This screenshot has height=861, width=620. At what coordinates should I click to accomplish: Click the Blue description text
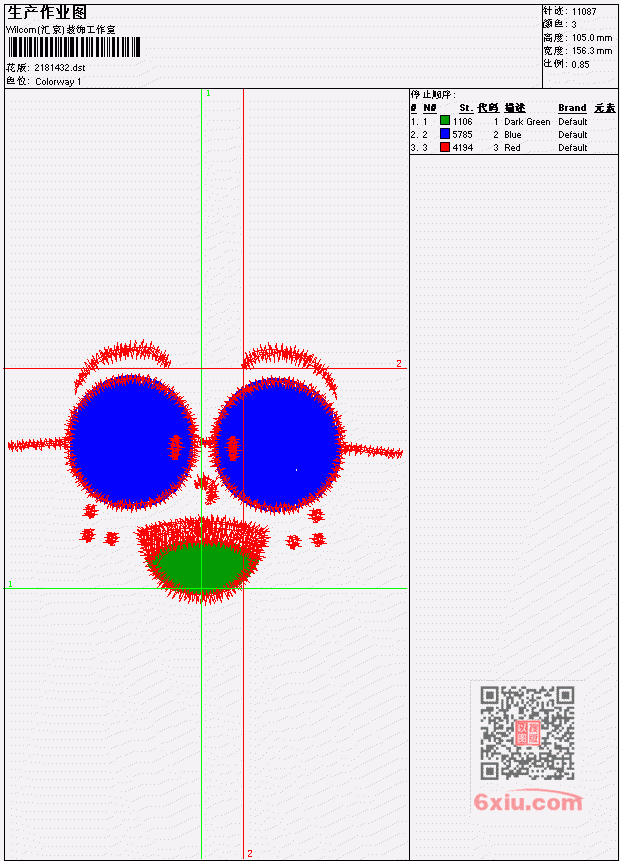513,135
